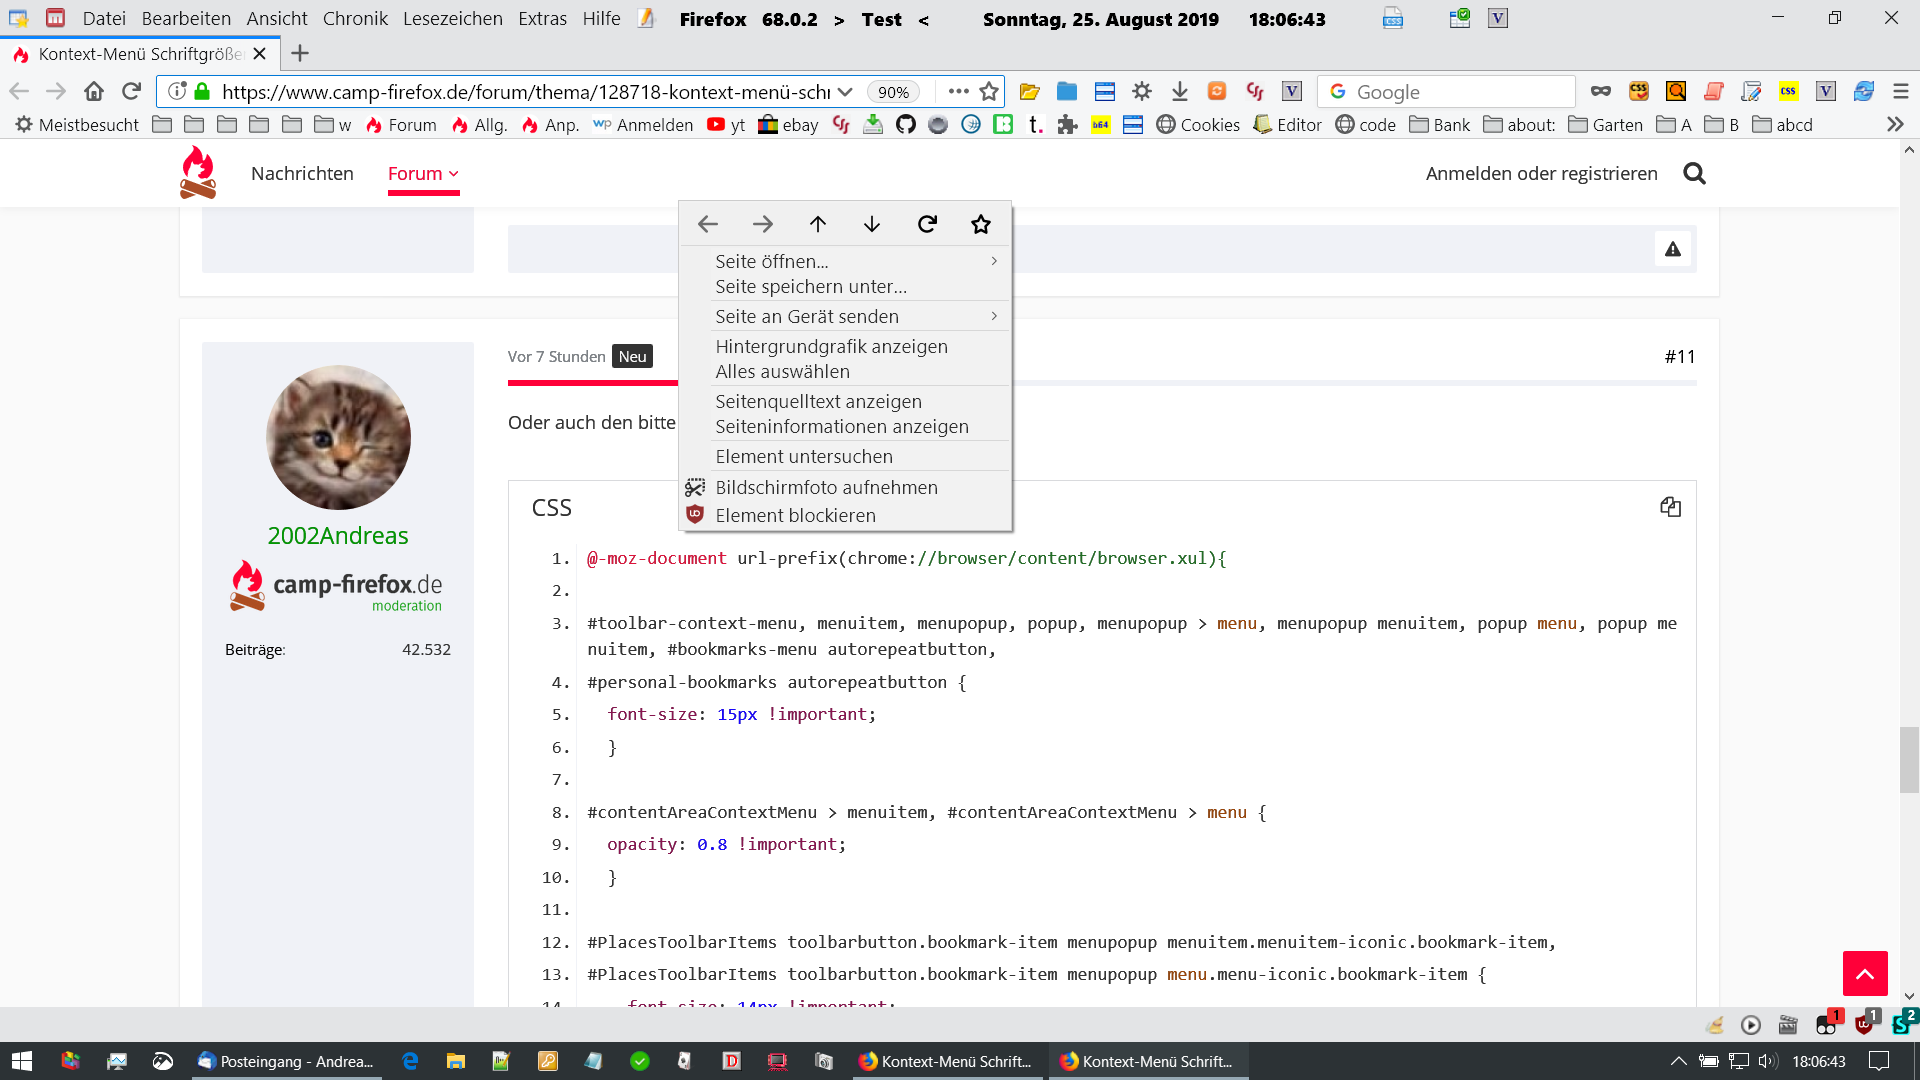
Task: Open the Lesezeichen menu in menu bar
Action: (x=452, y=19)
